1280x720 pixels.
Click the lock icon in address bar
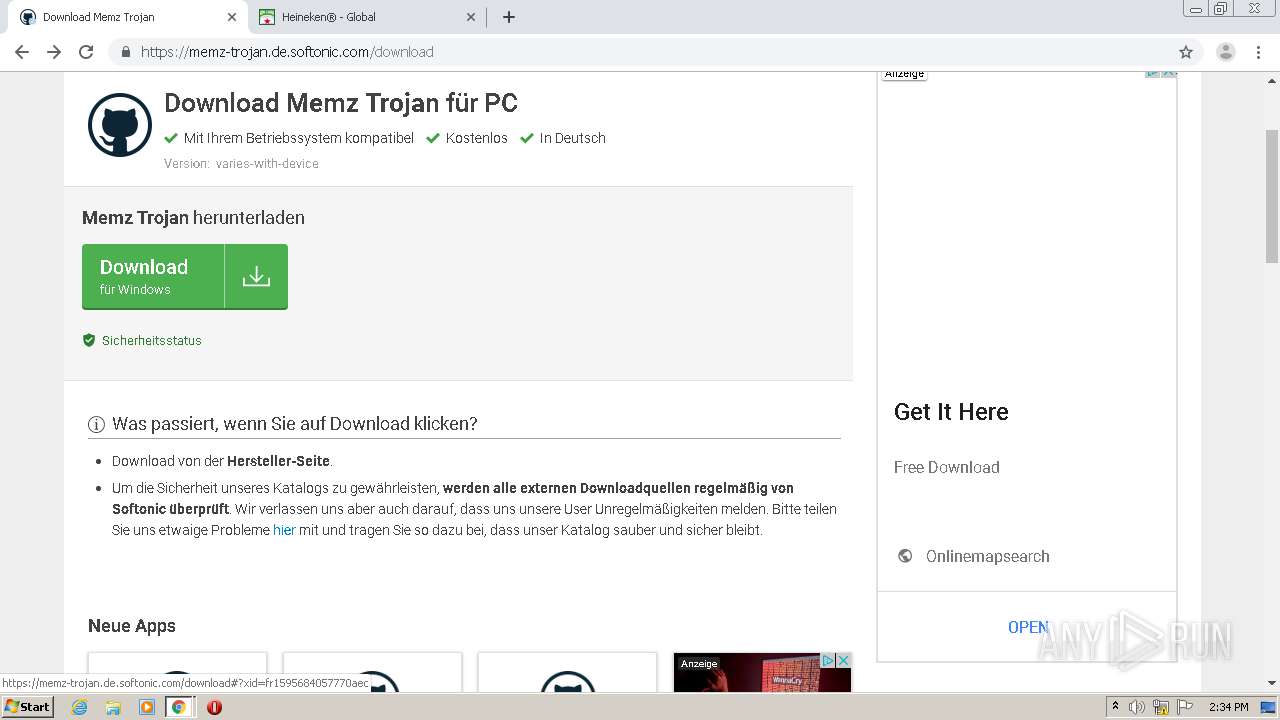[126, 52]
